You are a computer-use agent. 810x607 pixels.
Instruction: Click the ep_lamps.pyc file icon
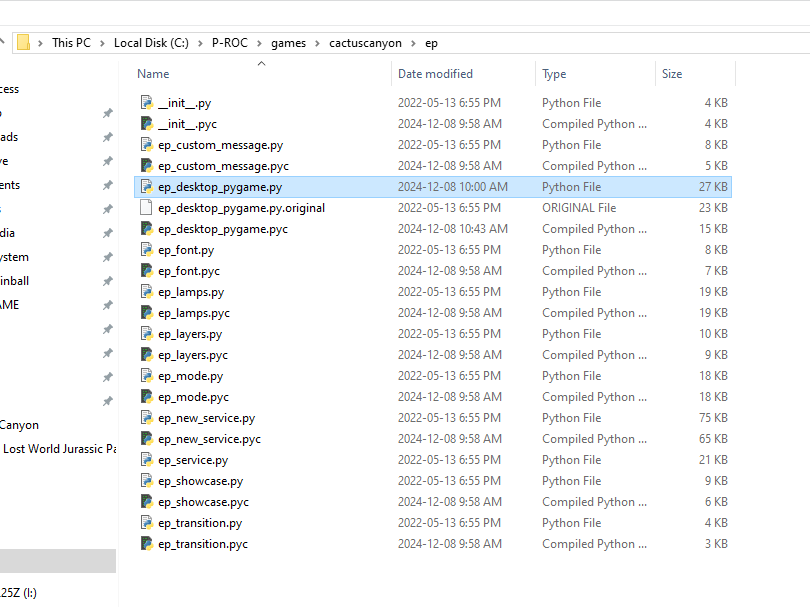click(147, 313)
